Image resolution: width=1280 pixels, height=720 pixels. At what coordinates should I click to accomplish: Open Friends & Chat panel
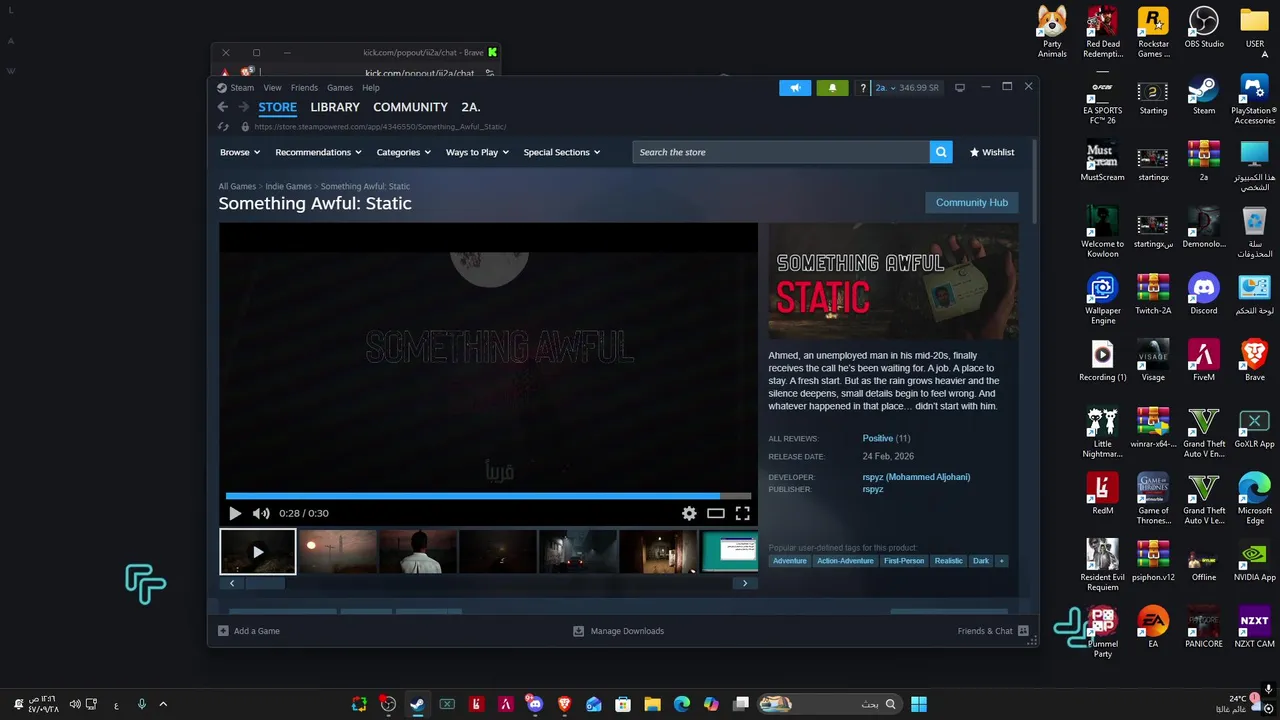tap(993, 631)
